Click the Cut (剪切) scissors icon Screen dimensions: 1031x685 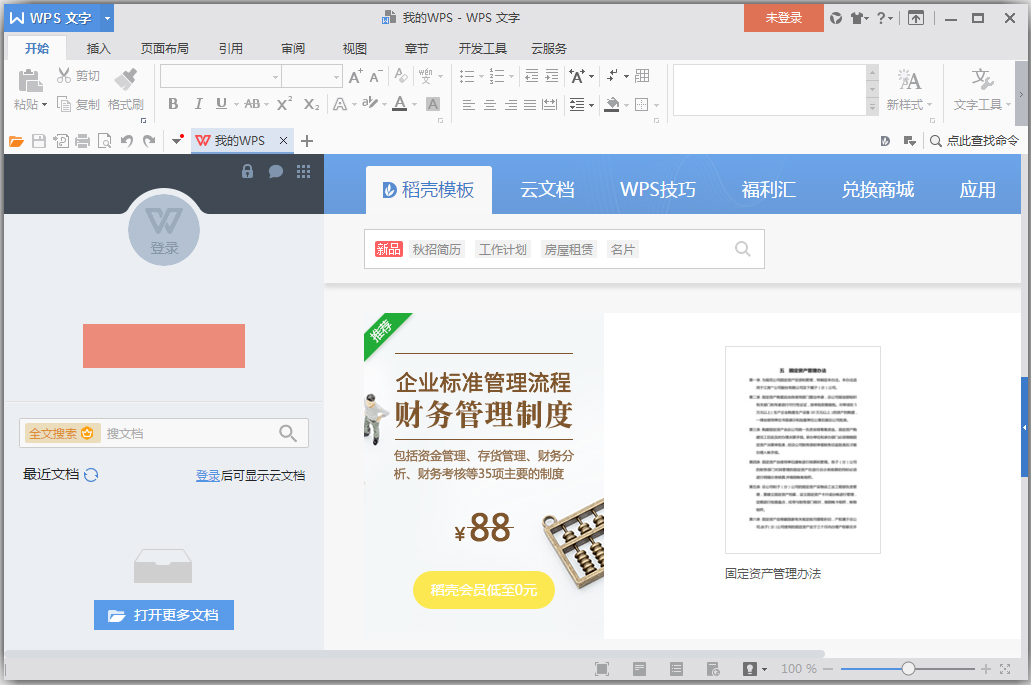point(64,76)
